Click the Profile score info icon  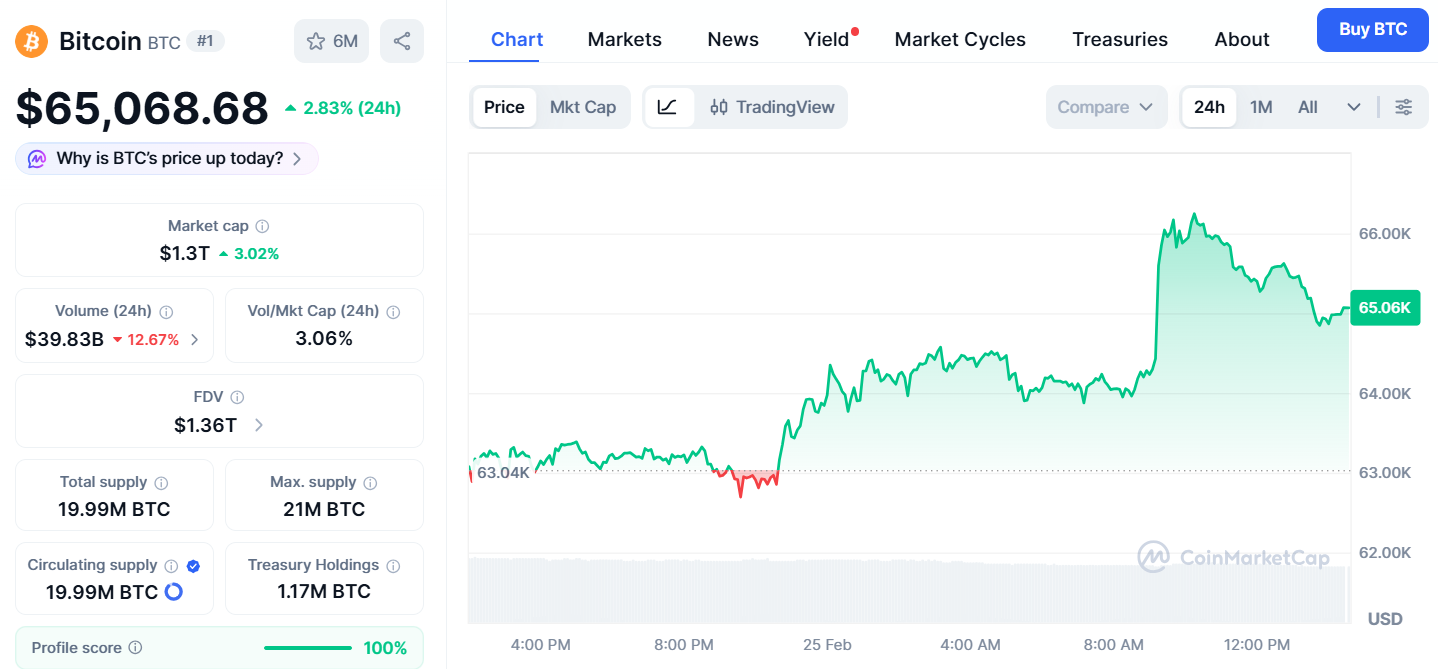(x=135, y=648)
